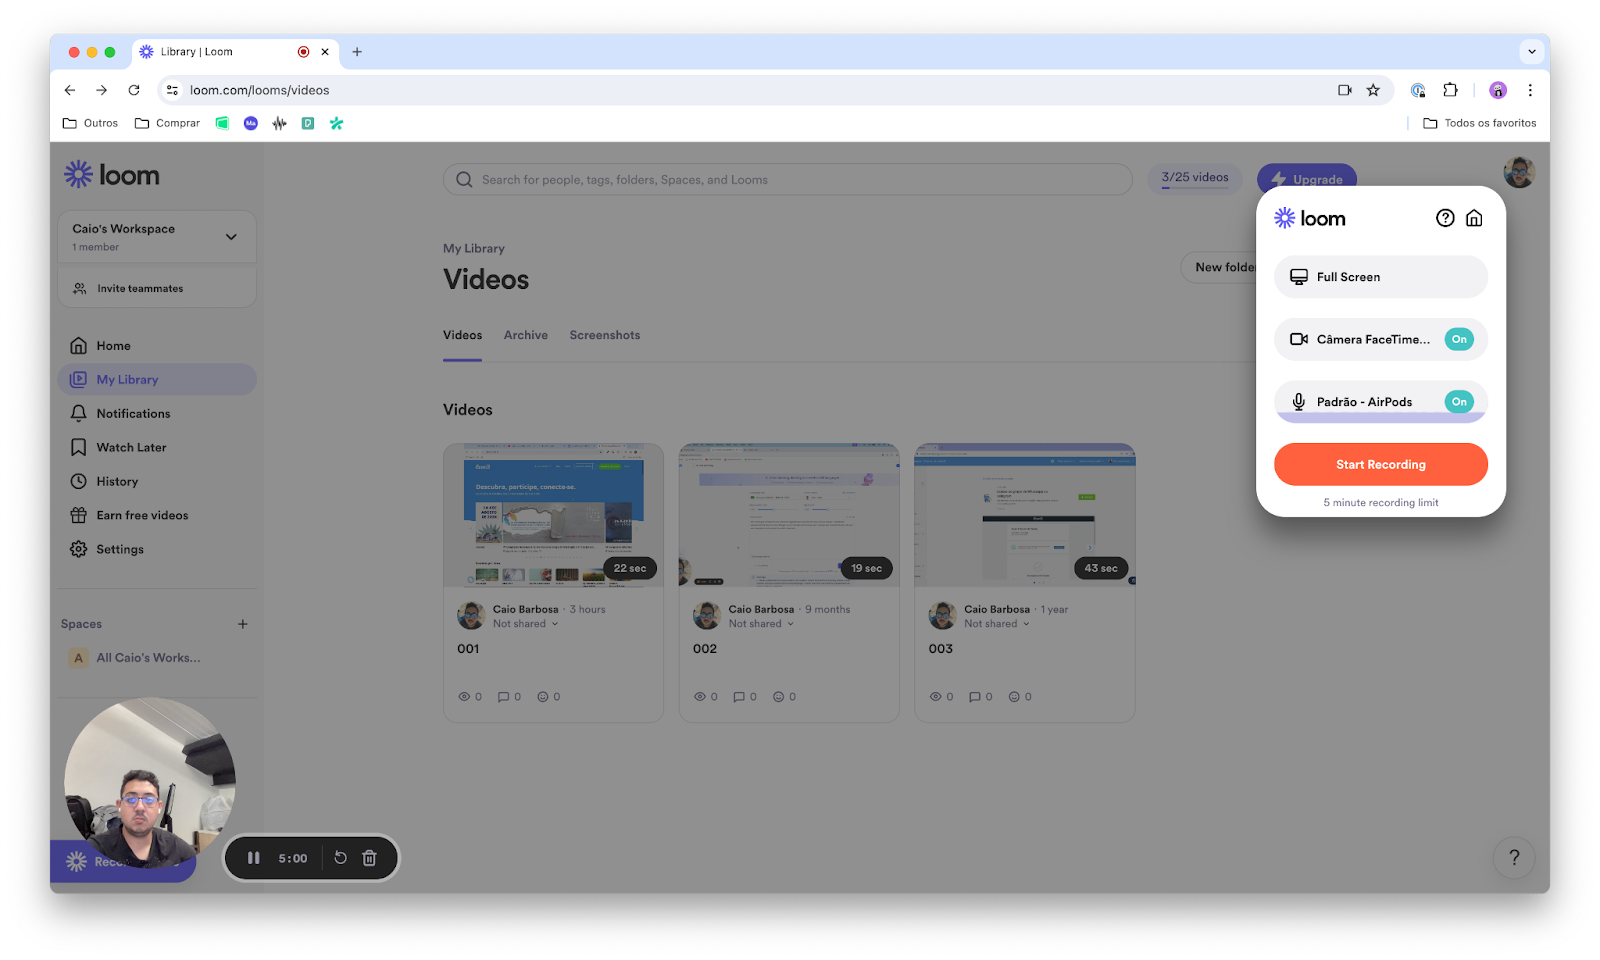The image size is (1600, 960).
Task: Click the Loom search field
Action: pyautogui.click(x=788, y=180)
